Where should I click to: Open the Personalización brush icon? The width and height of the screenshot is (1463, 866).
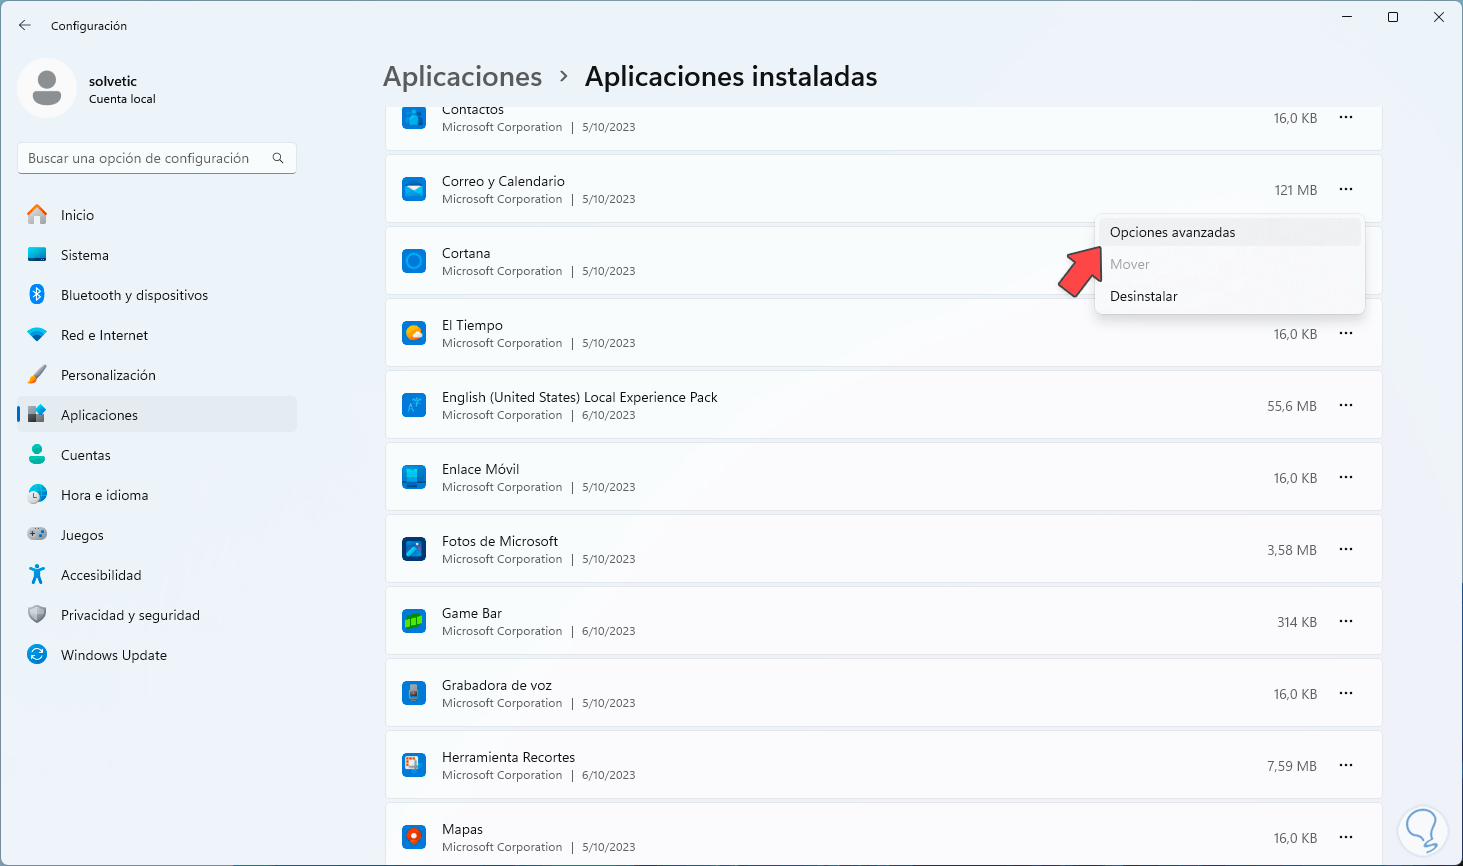point(37,374)
